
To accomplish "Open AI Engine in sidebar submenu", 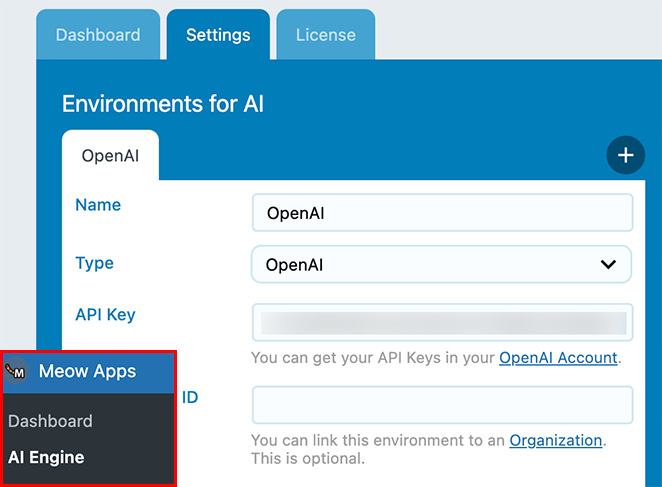I will 46,457.
